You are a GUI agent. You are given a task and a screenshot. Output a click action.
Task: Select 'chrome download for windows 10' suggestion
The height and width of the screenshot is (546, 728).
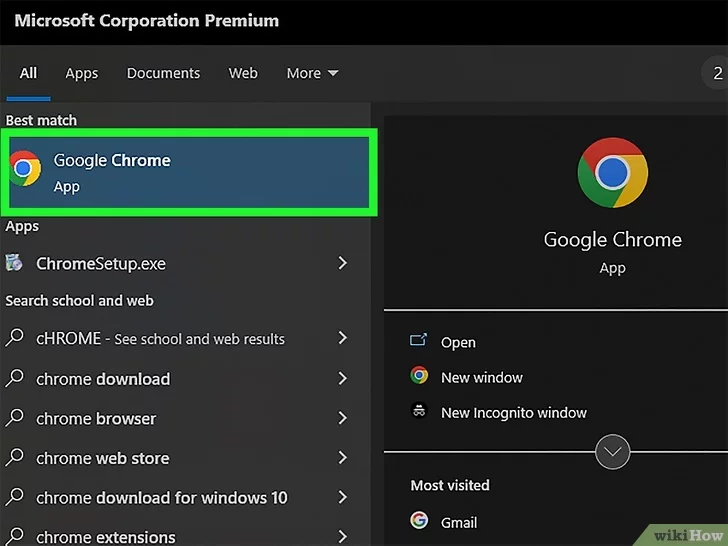tap(185, 497)
